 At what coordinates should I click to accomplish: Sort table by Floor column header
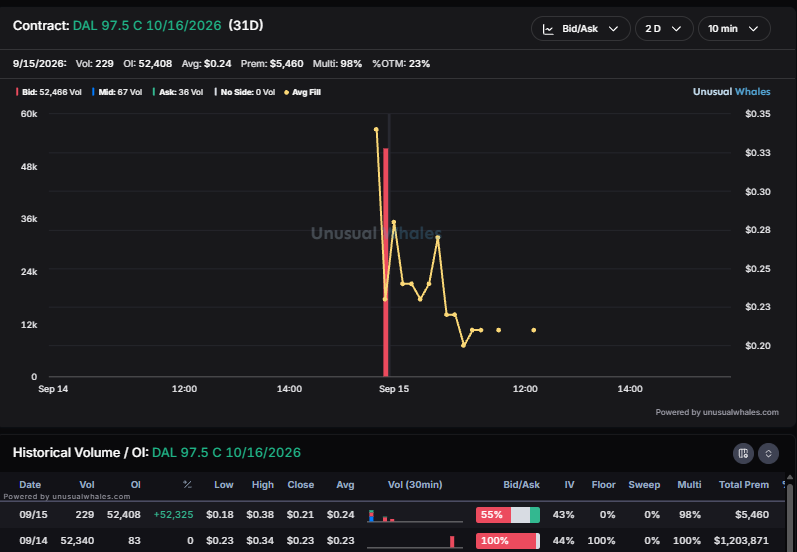click(x=603, y=484)
